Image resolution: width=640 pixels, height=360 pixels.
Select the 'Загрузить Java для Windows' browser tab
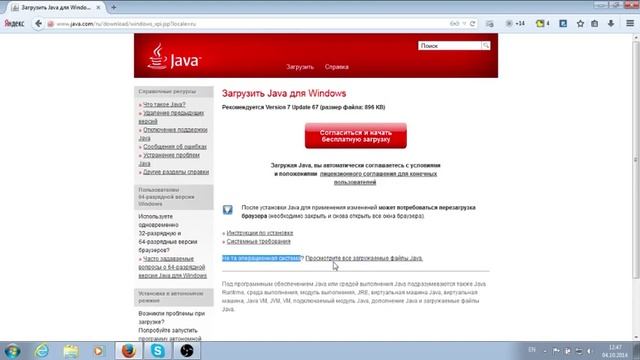click(x=56, y=7)
